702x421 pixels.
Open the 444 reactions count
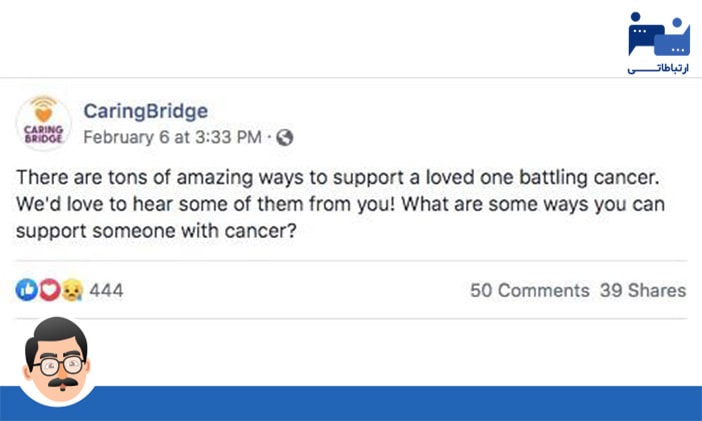pyautogui.click(x=107, y=291)
